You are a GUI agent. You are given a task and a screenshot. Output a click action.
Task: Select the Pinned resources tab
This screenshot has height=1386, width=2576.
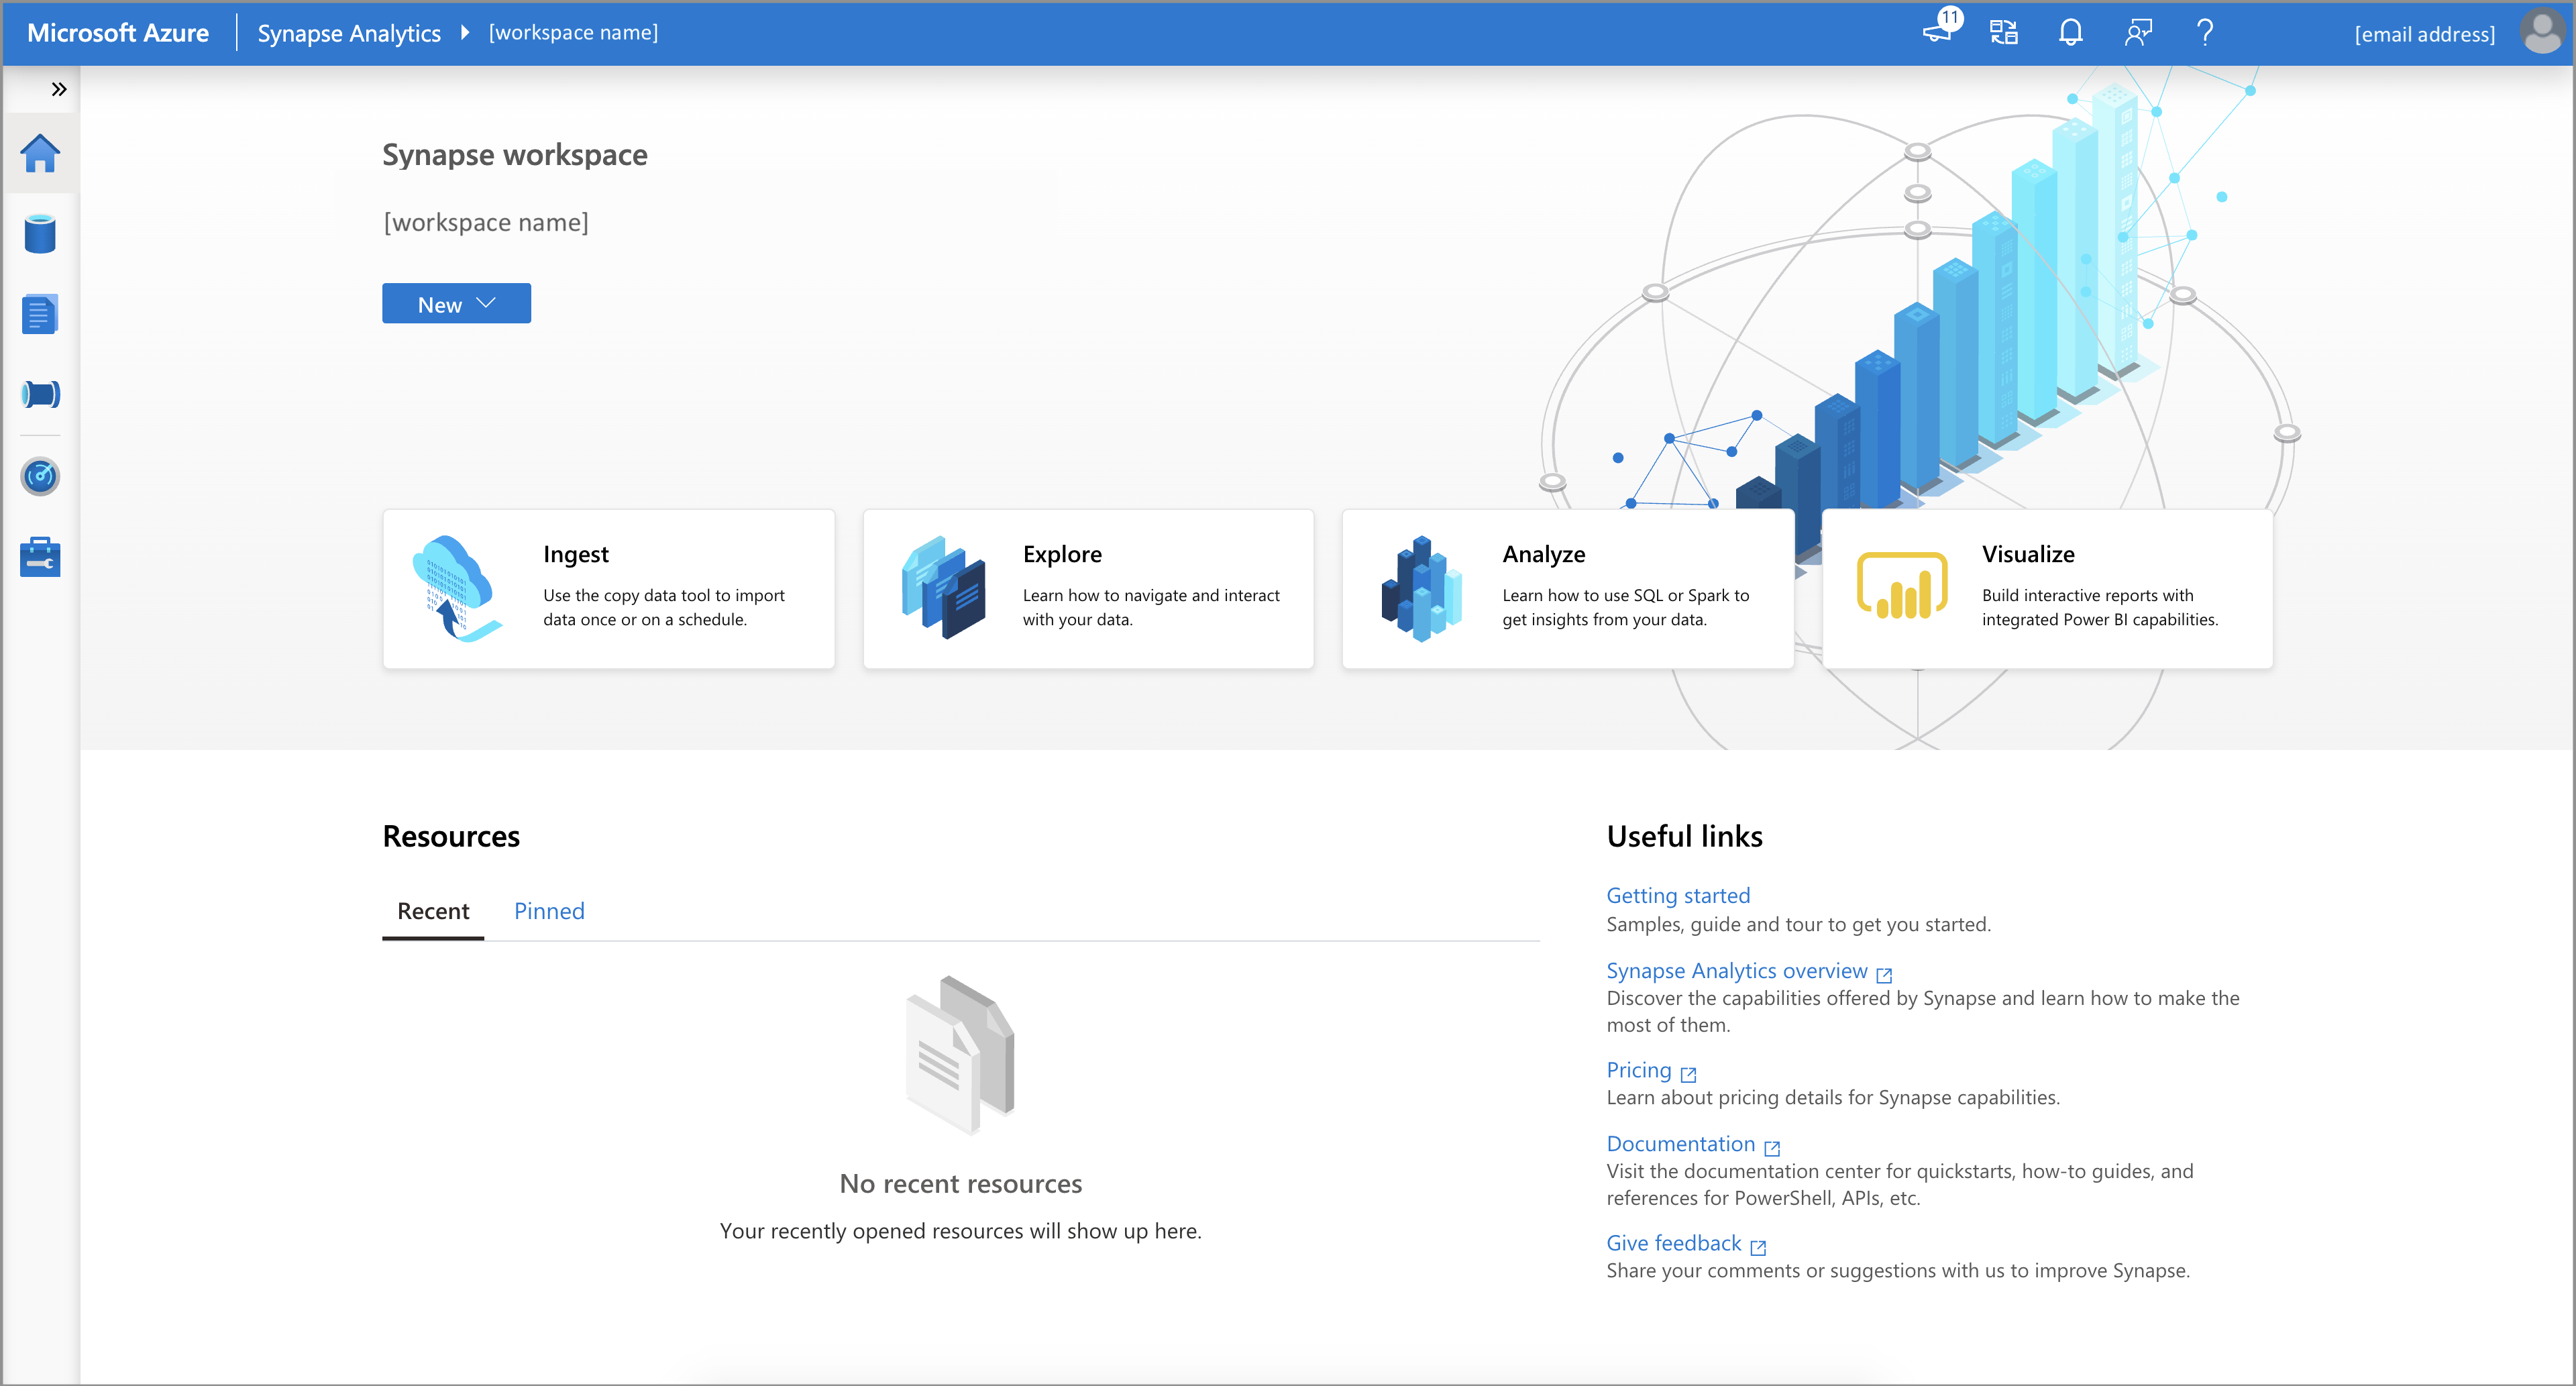click(549, 908)
